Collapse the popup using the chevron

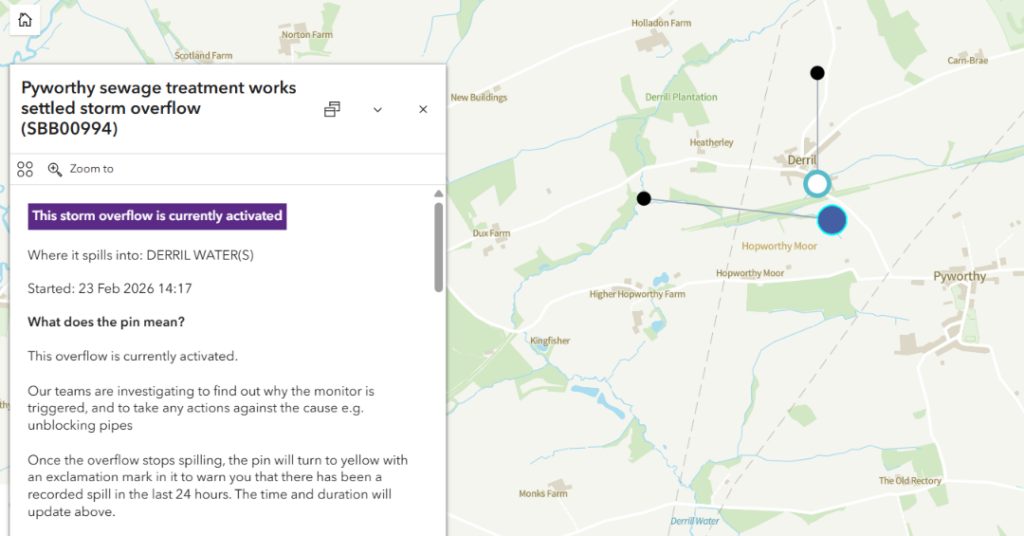[378, 109]
